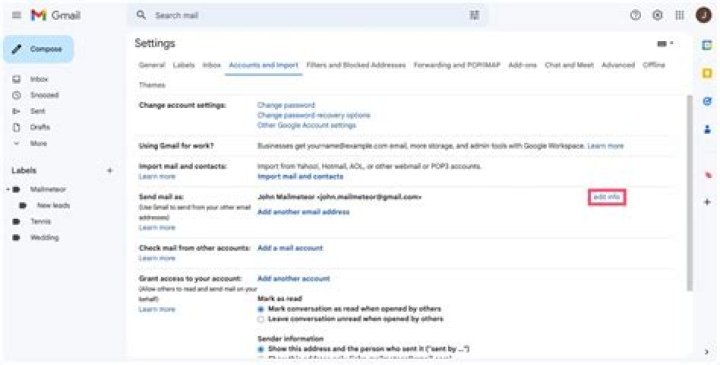Image resolution: width=720 pixels, height=365 pixels.
Task: Click the Compose button
Action: (x=39, y=49)
